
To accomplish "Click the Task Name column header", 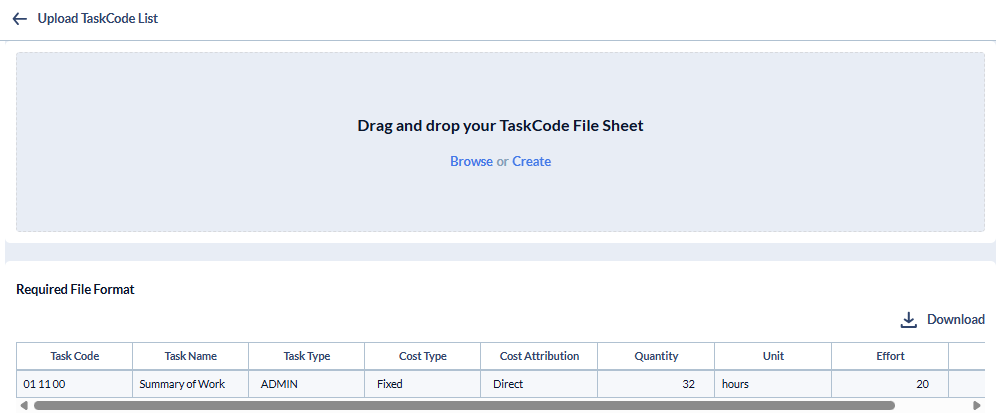I will (190, 356).
